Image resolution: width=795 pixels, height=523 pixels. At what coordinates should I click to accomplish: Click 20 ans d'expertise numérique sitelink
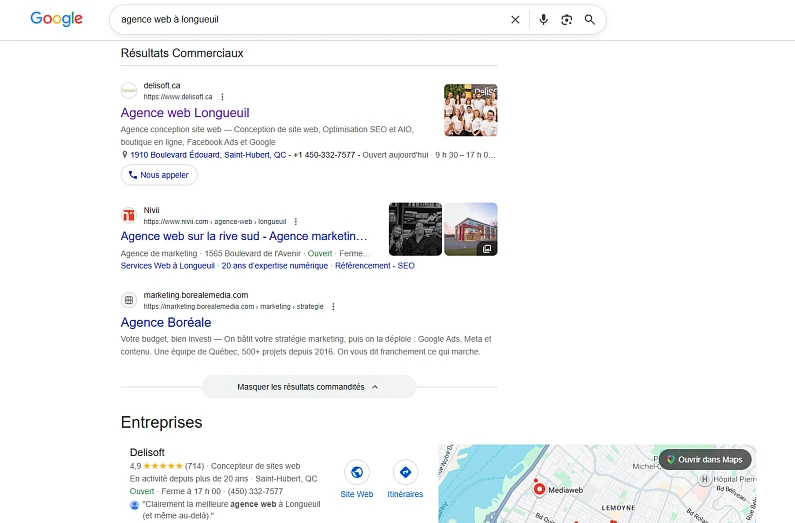pyautogui.click(x=275, y=266)
